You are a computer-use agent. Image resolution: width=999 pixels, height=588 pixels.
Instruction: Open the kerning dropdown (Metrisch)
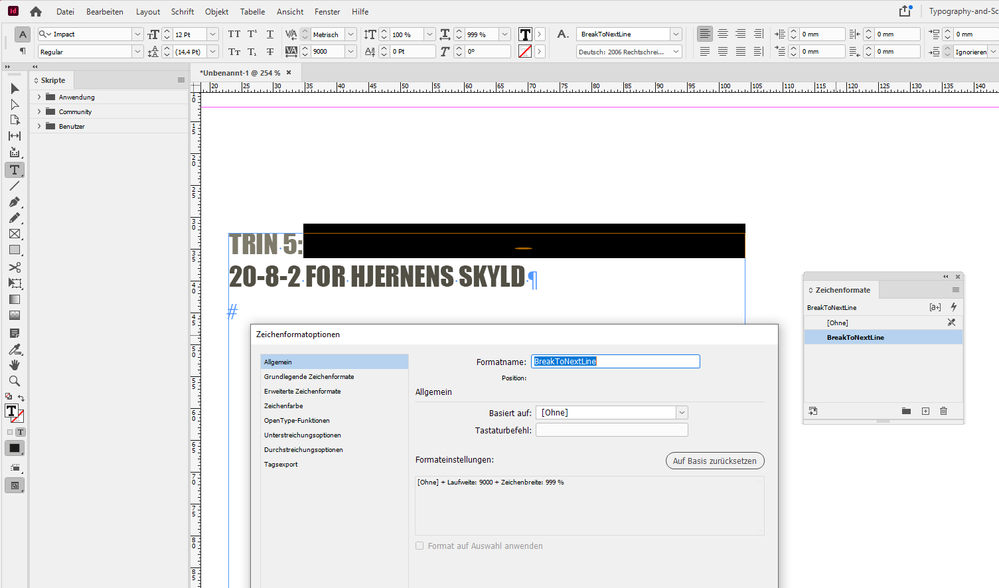[351, 34]
